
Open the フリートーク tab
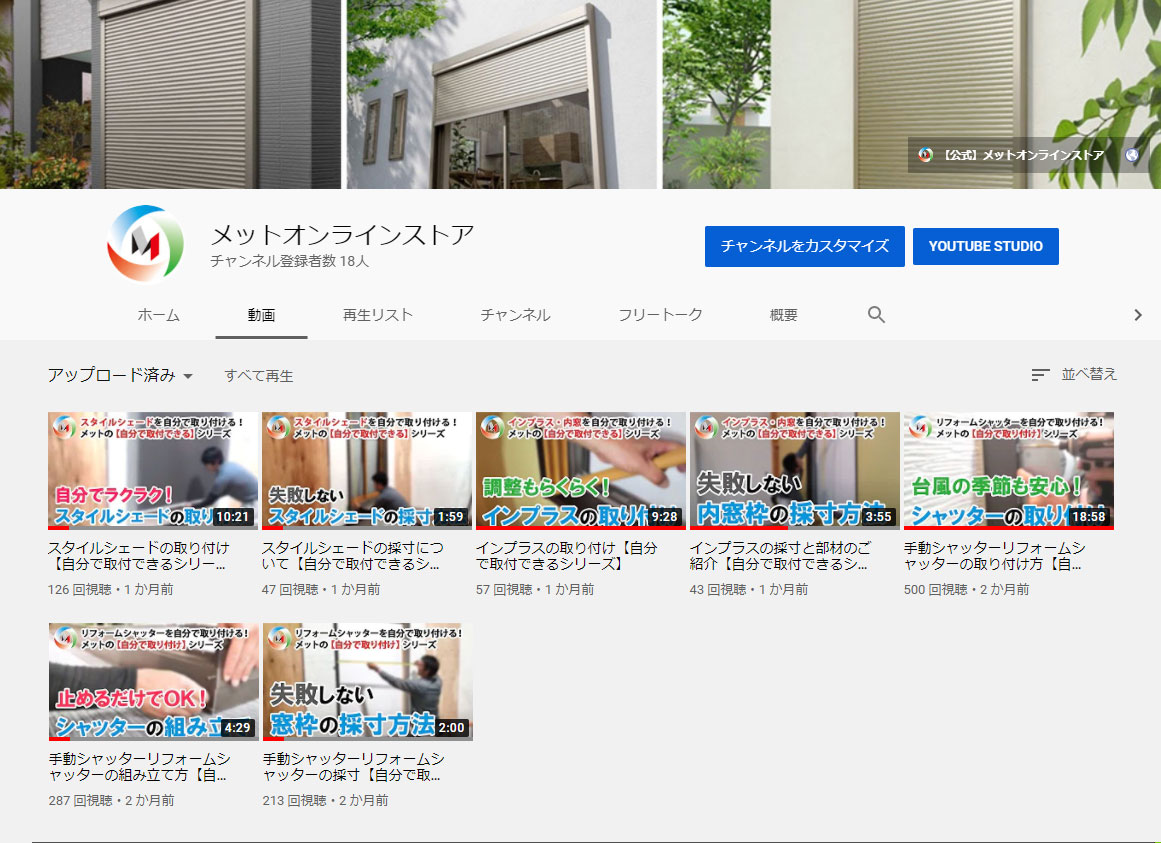660,315
